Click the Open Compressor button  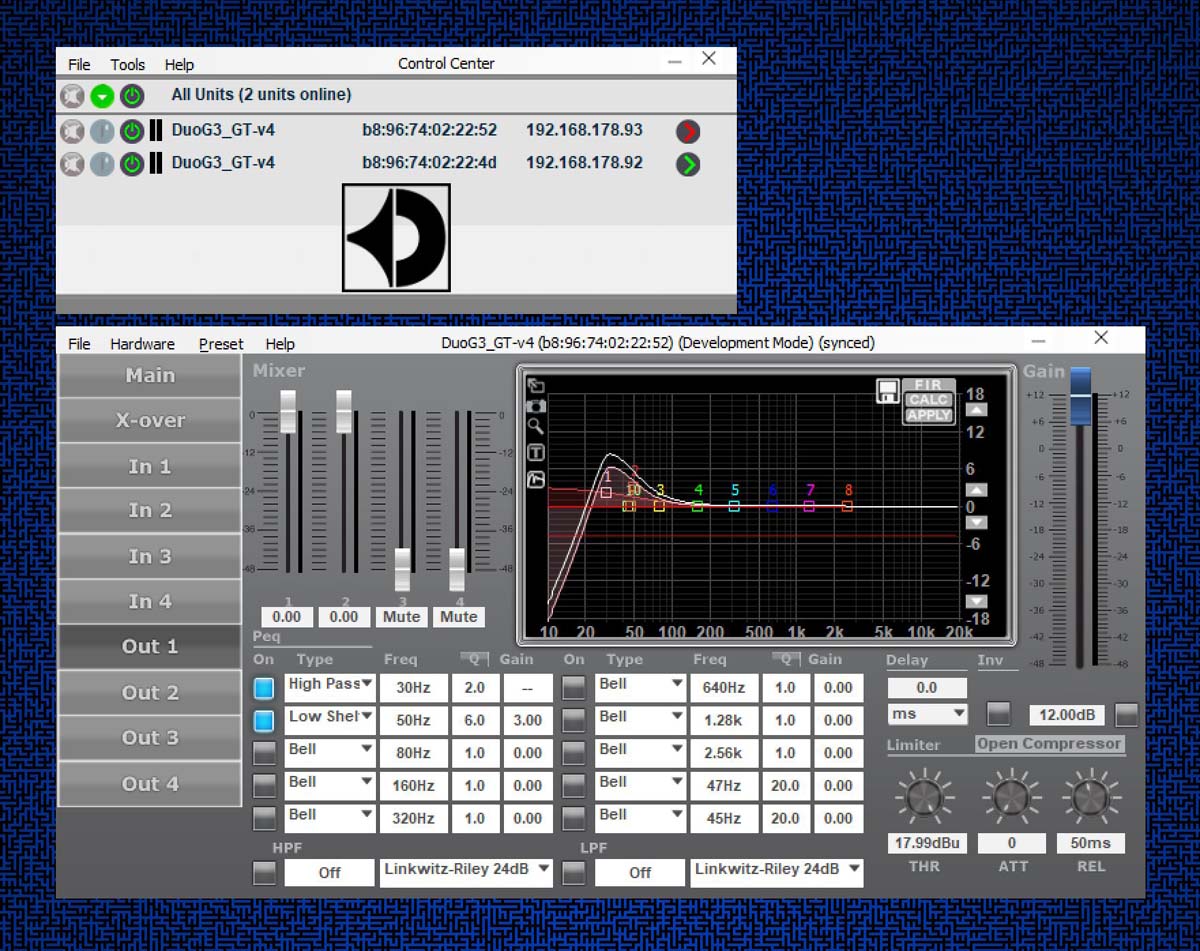click(x=1049, y=744)
